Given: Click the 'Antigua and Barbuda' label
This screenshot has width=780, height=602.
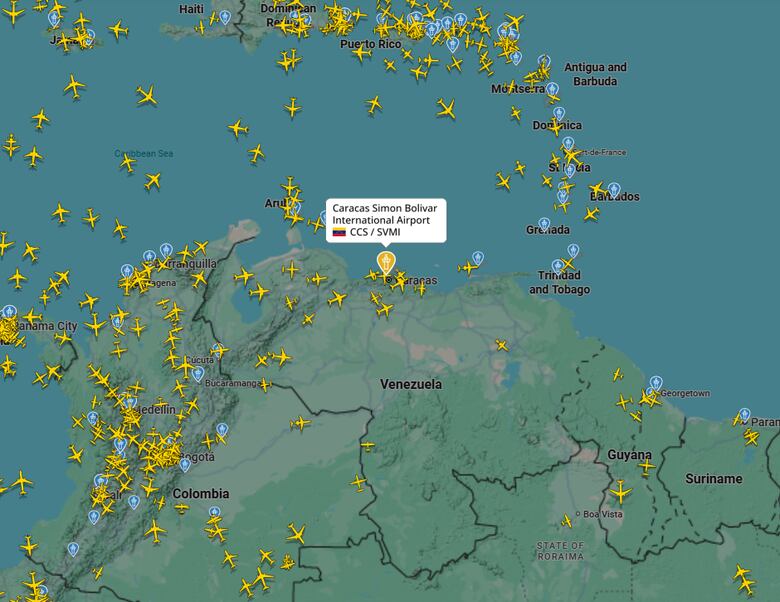Looking at the screenshot, I should [595, 74].
